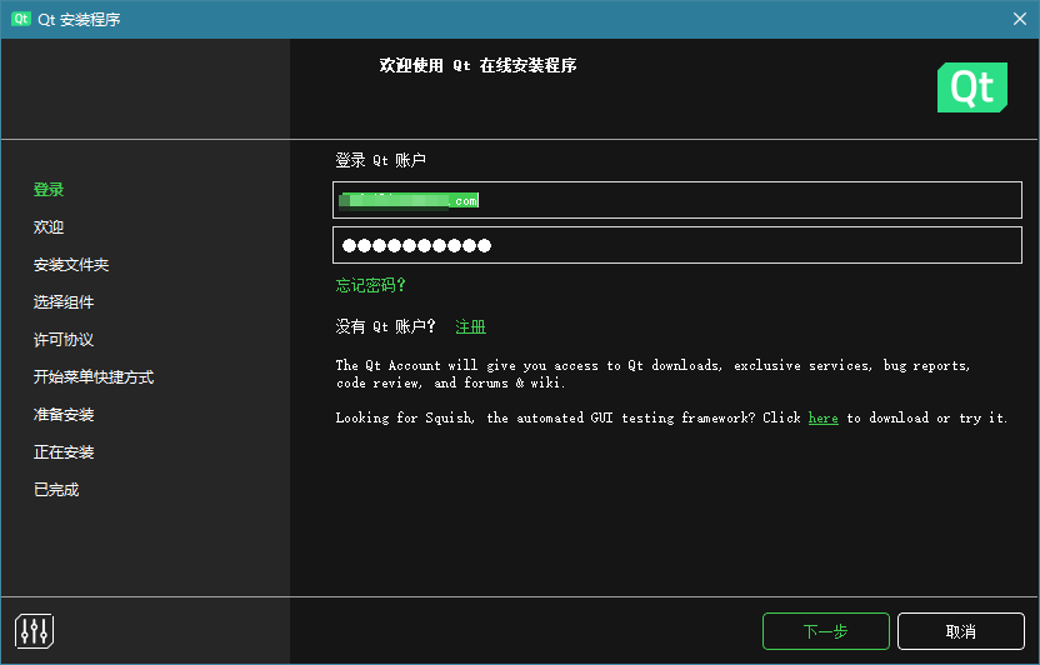Viewport: 1040px width, 665px height.
Task: Click the green Qt logo in header
Action: tap(972, 88)
